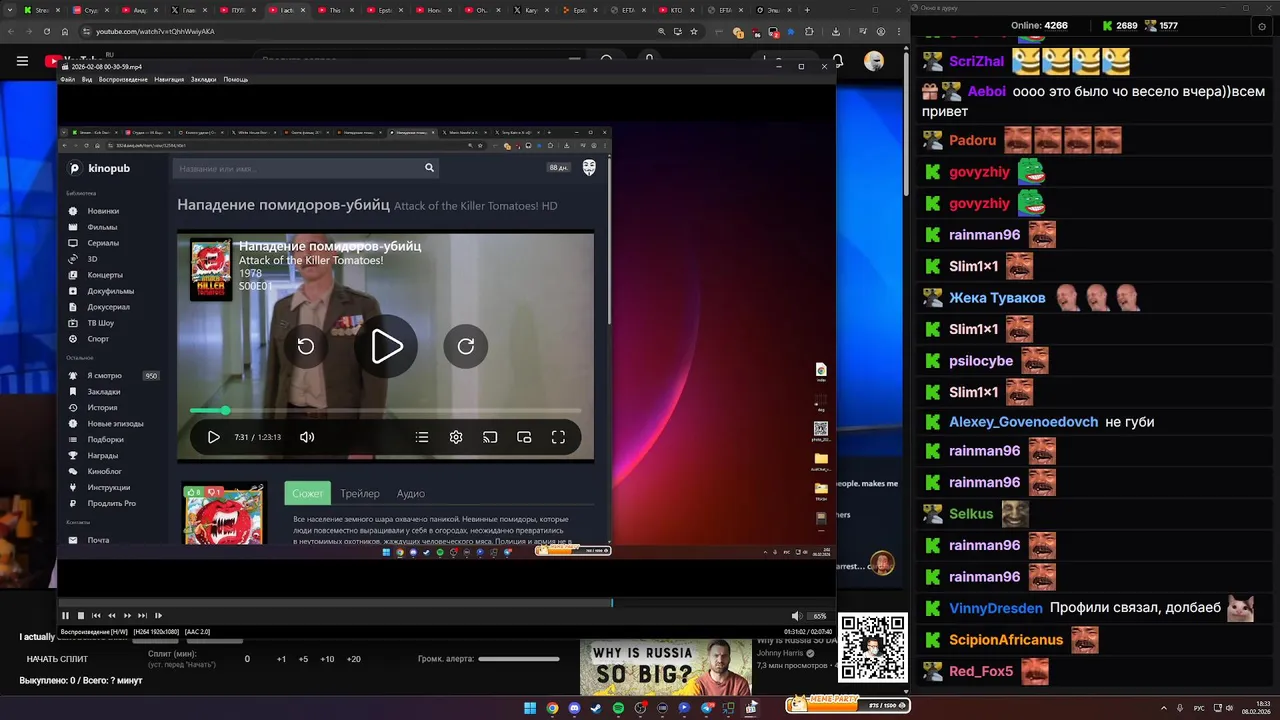This screenshot has width=1280, height=720.
Task: Open Spotify from the taskbar
Action: (x=618, y=708)
